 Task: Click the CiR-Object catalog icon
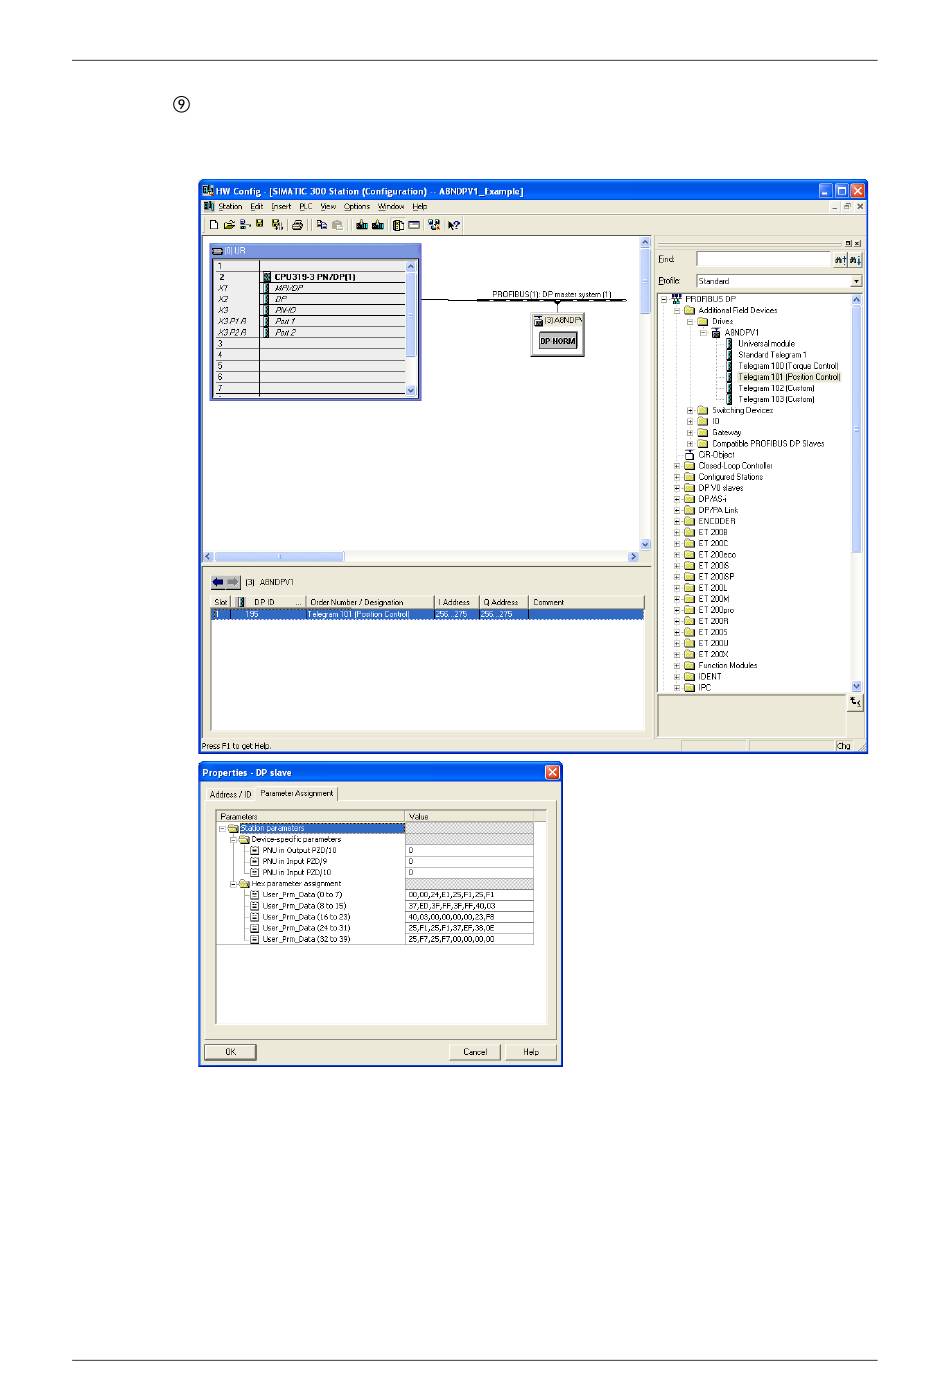click(x=689, y=455)
